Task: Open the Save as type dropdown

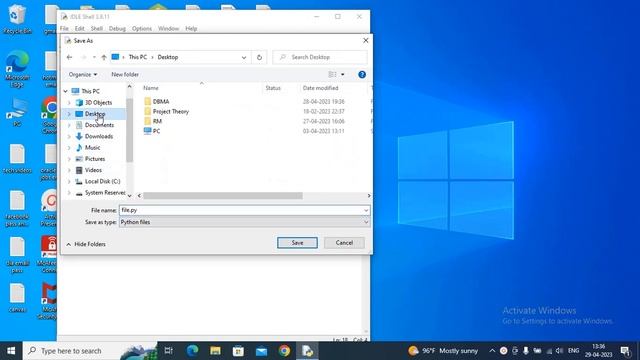Action: click(366, 222)
